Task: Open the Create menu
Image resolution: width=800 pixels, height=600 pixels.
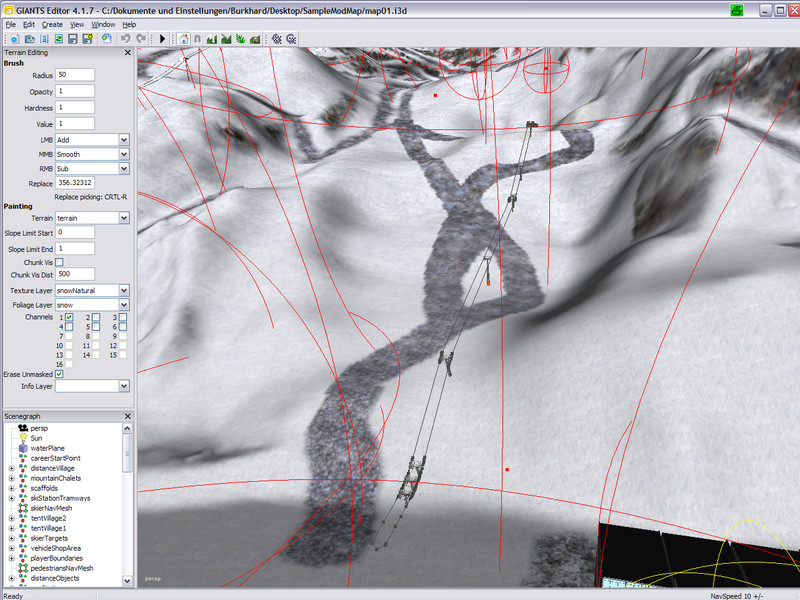Action: click(x=52, y=24)
